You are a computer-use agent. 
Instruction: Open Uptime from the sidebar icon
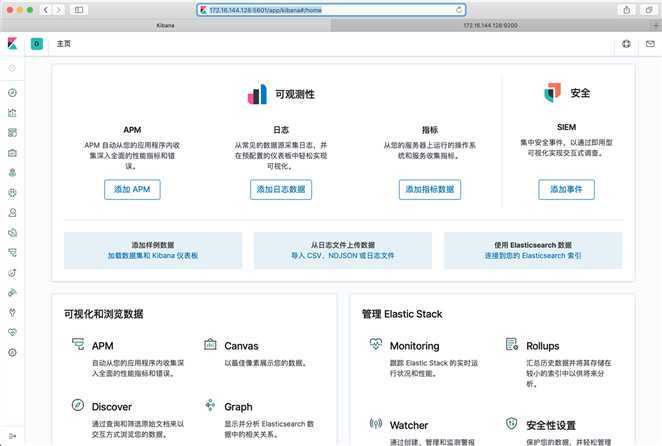point(12,272)
